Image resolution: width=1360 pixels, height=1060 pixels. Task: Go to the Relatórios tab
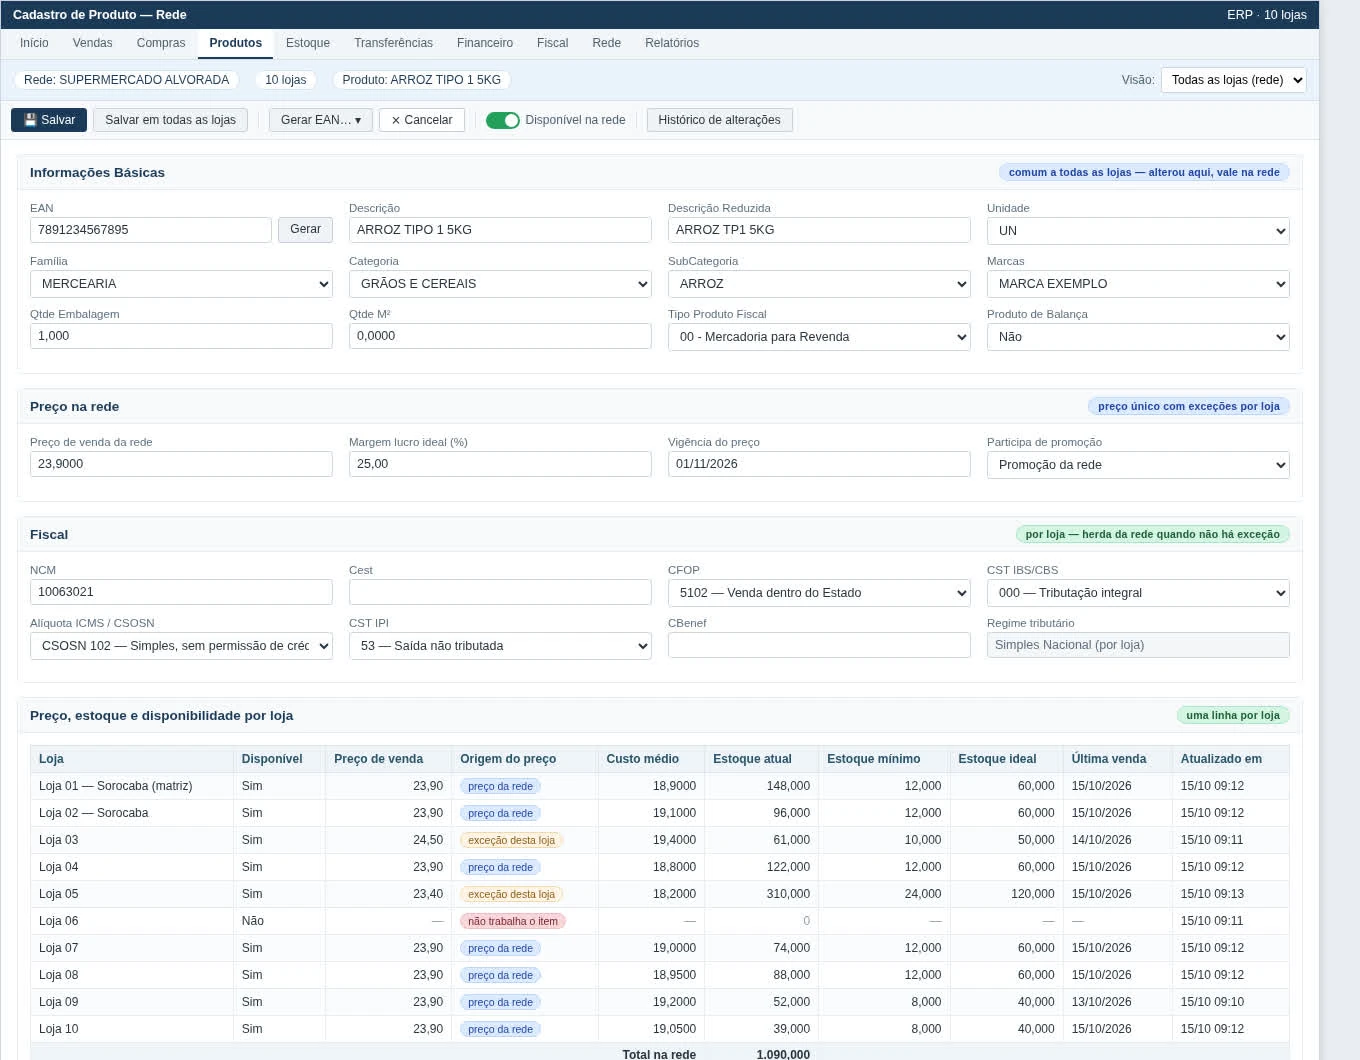(x=672, y=43)
